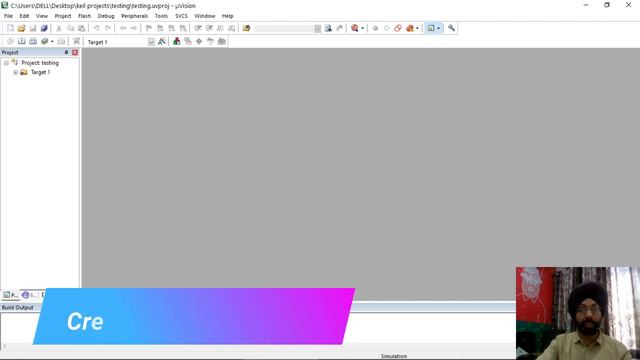Build target files with Build icon
Screen dimensions: 640x360
tap(22, 41)
